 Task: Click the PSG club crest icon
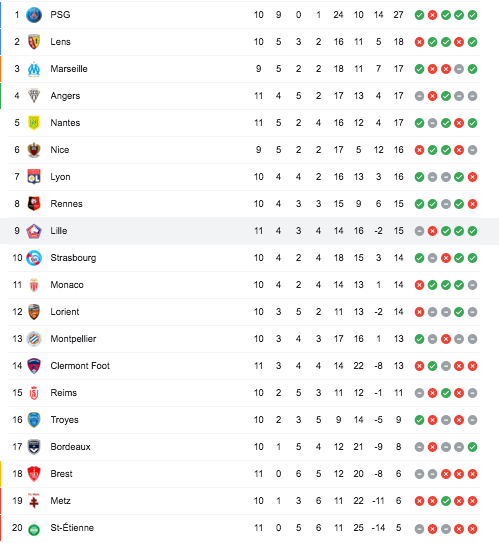coord(34,15)
